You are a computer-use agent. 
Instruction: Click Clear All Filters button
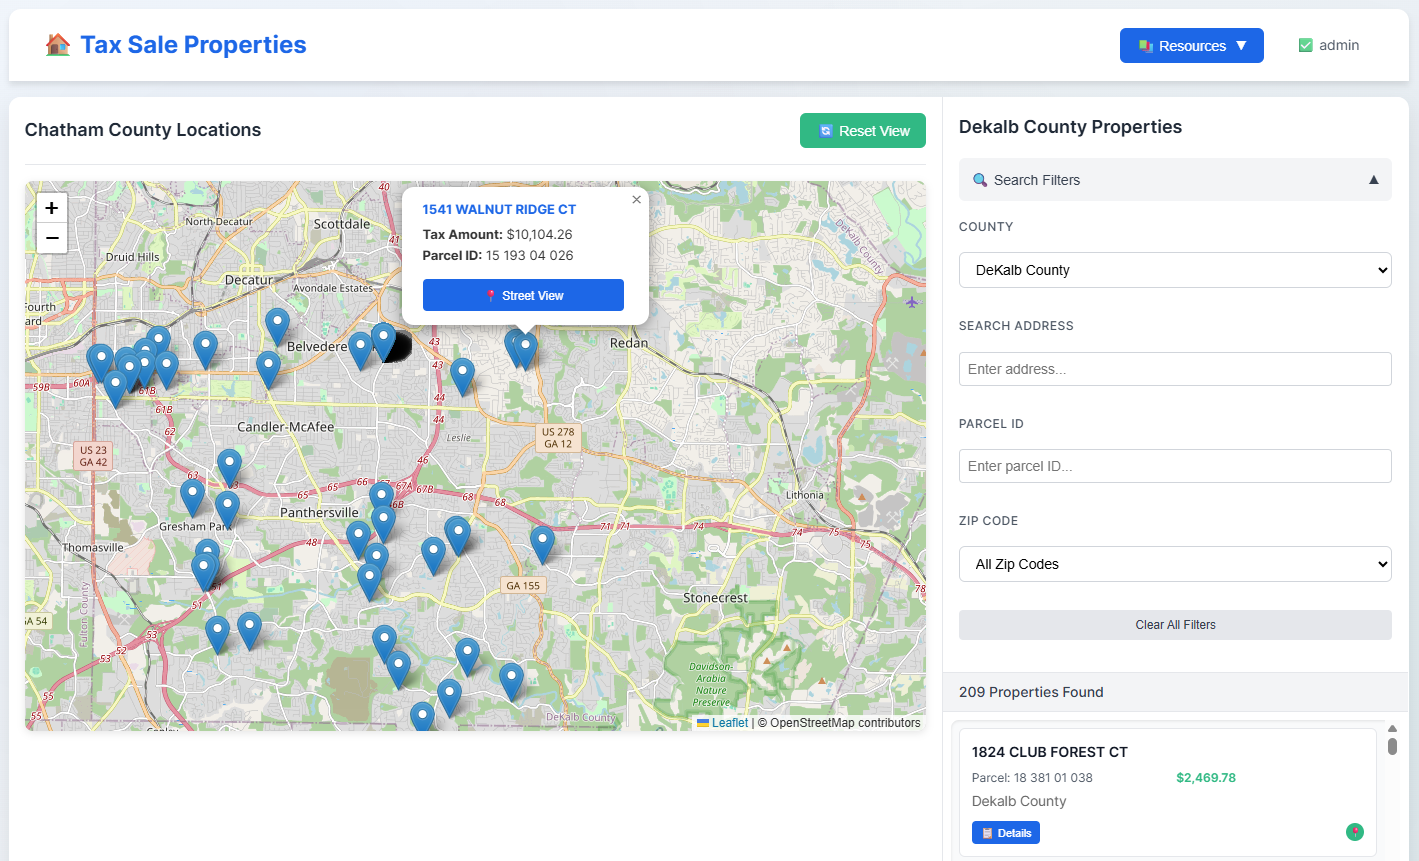1175,625
